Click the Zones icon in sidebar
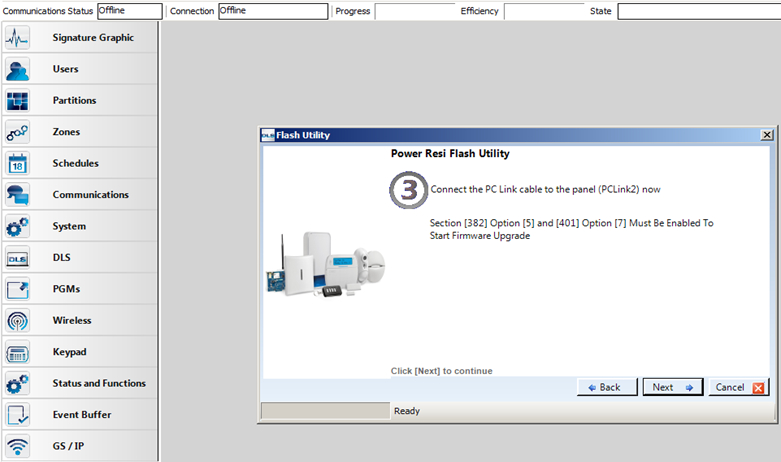 pos(18,132)
